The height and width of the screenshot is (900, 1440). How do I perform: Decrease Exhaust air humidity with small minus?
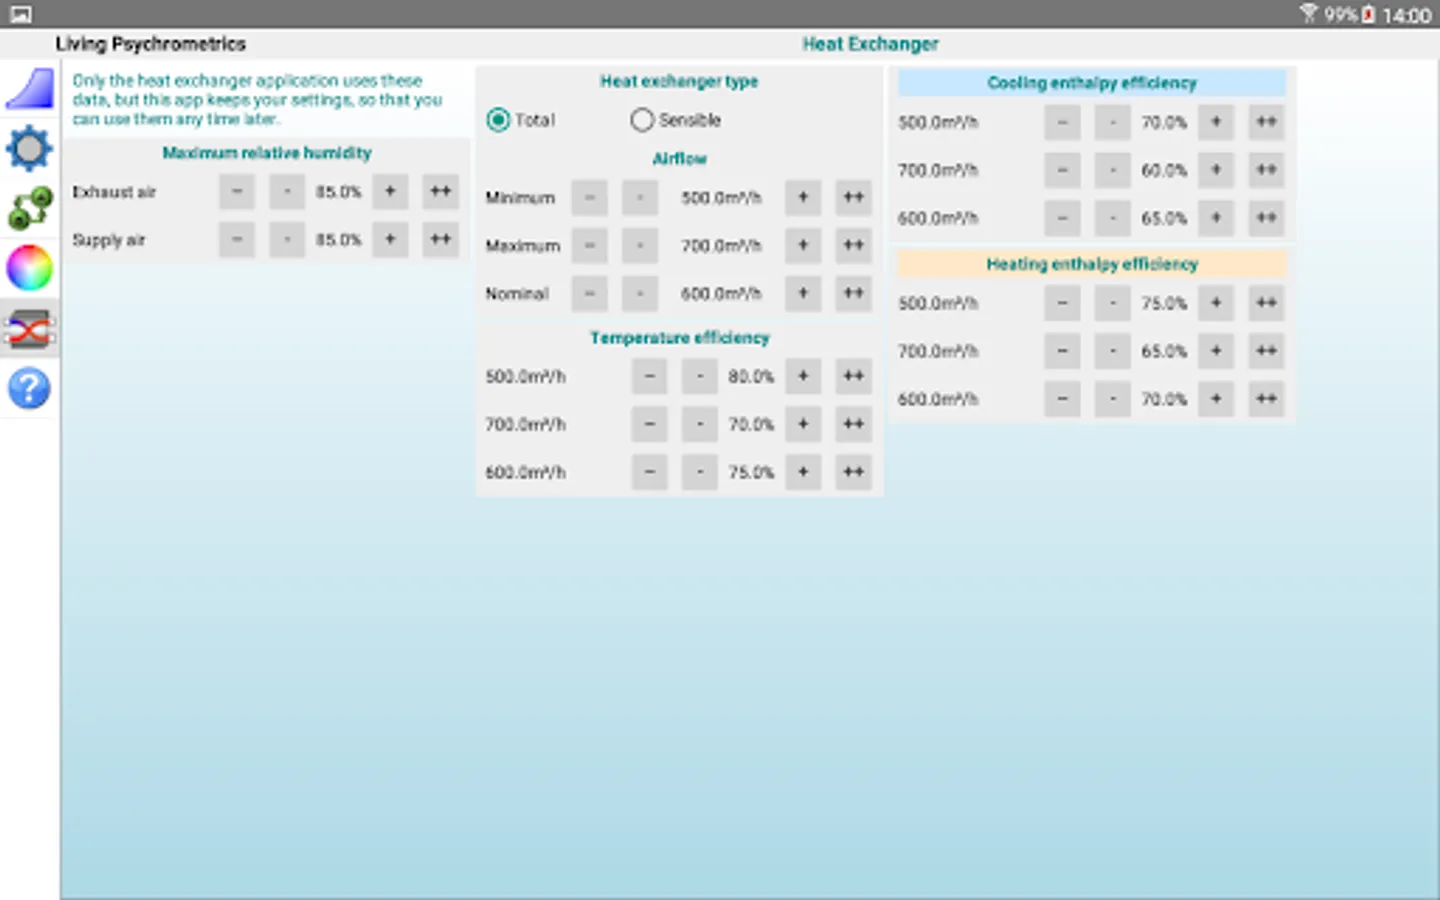tap(287, 191)
